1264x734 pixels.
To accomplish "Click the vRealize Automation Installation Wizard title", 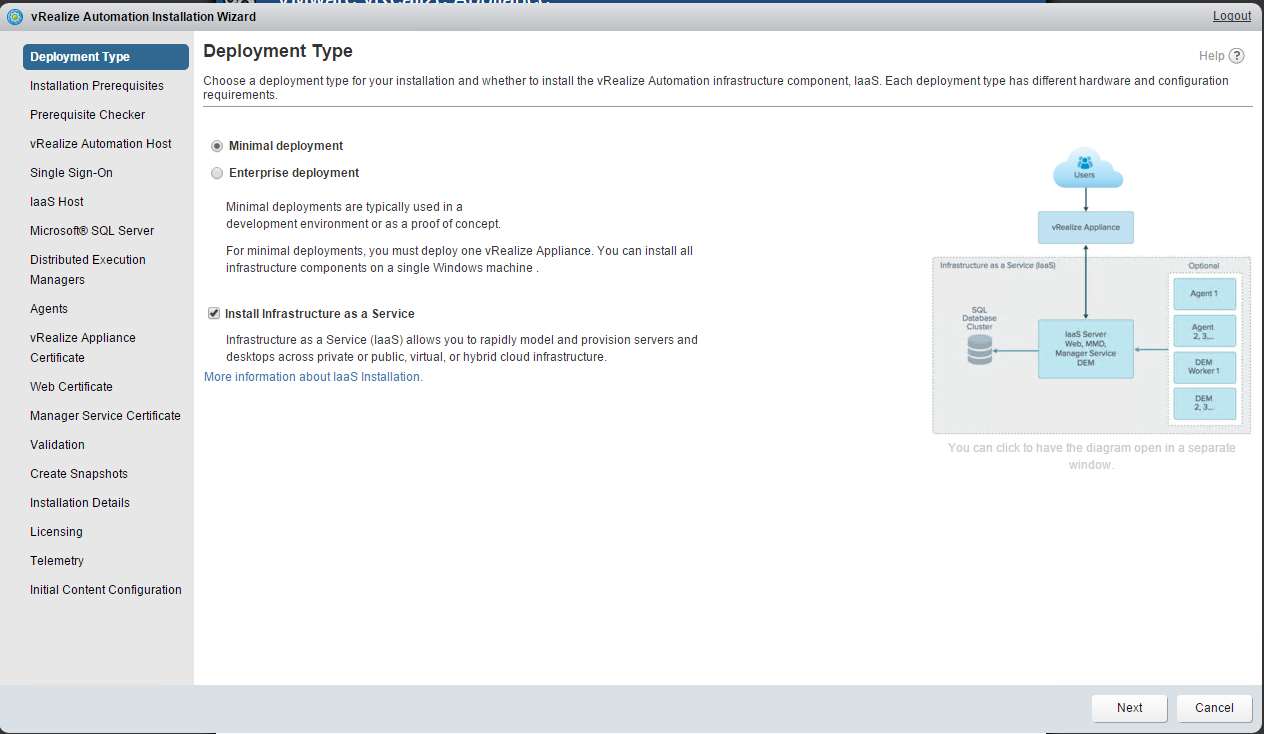I will tap(144, 16).
